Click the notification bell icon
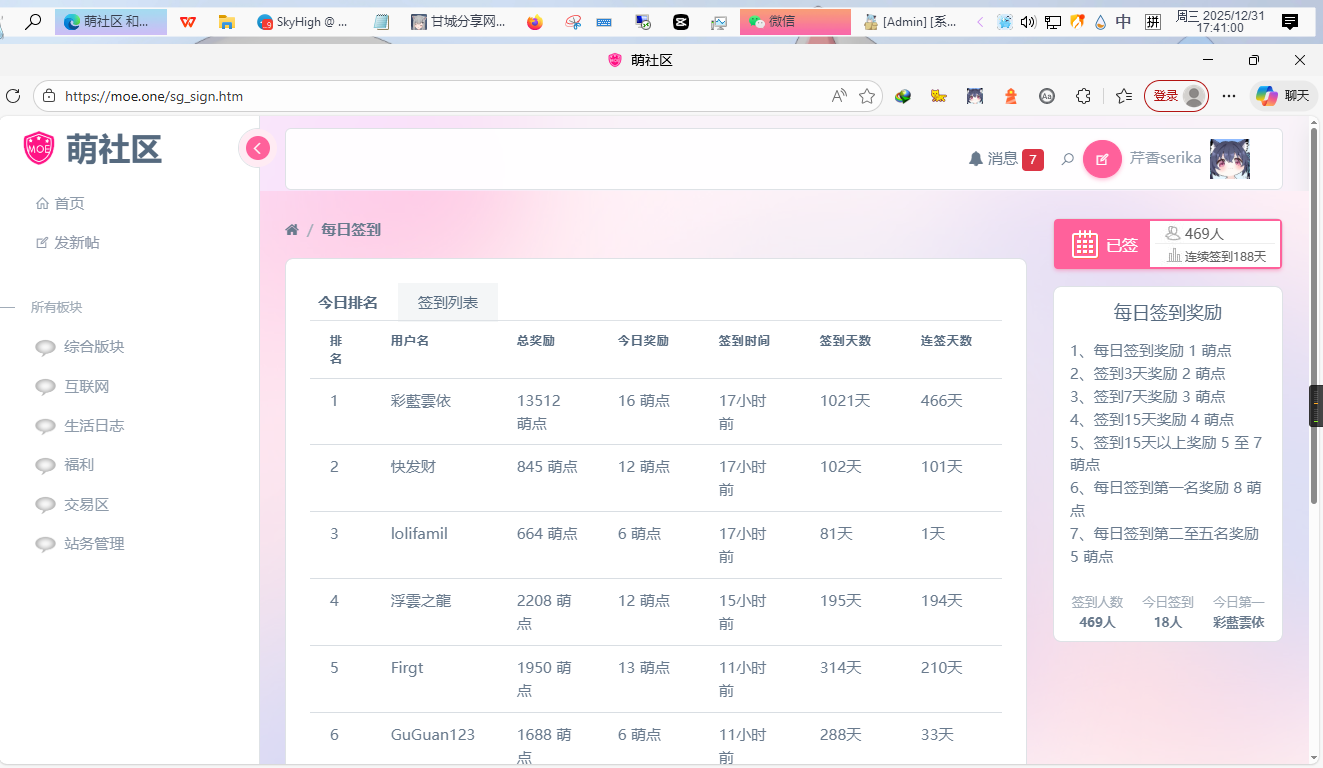This screenshot has height=768, width=1323. click(976, 159)
